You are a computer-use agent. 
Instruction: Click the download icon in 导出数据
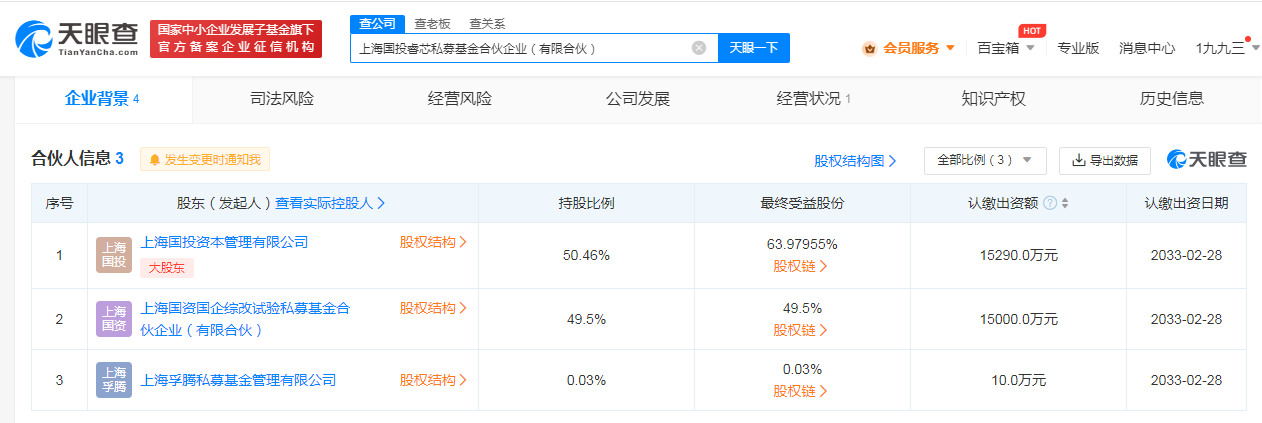tap(1079, 160)
